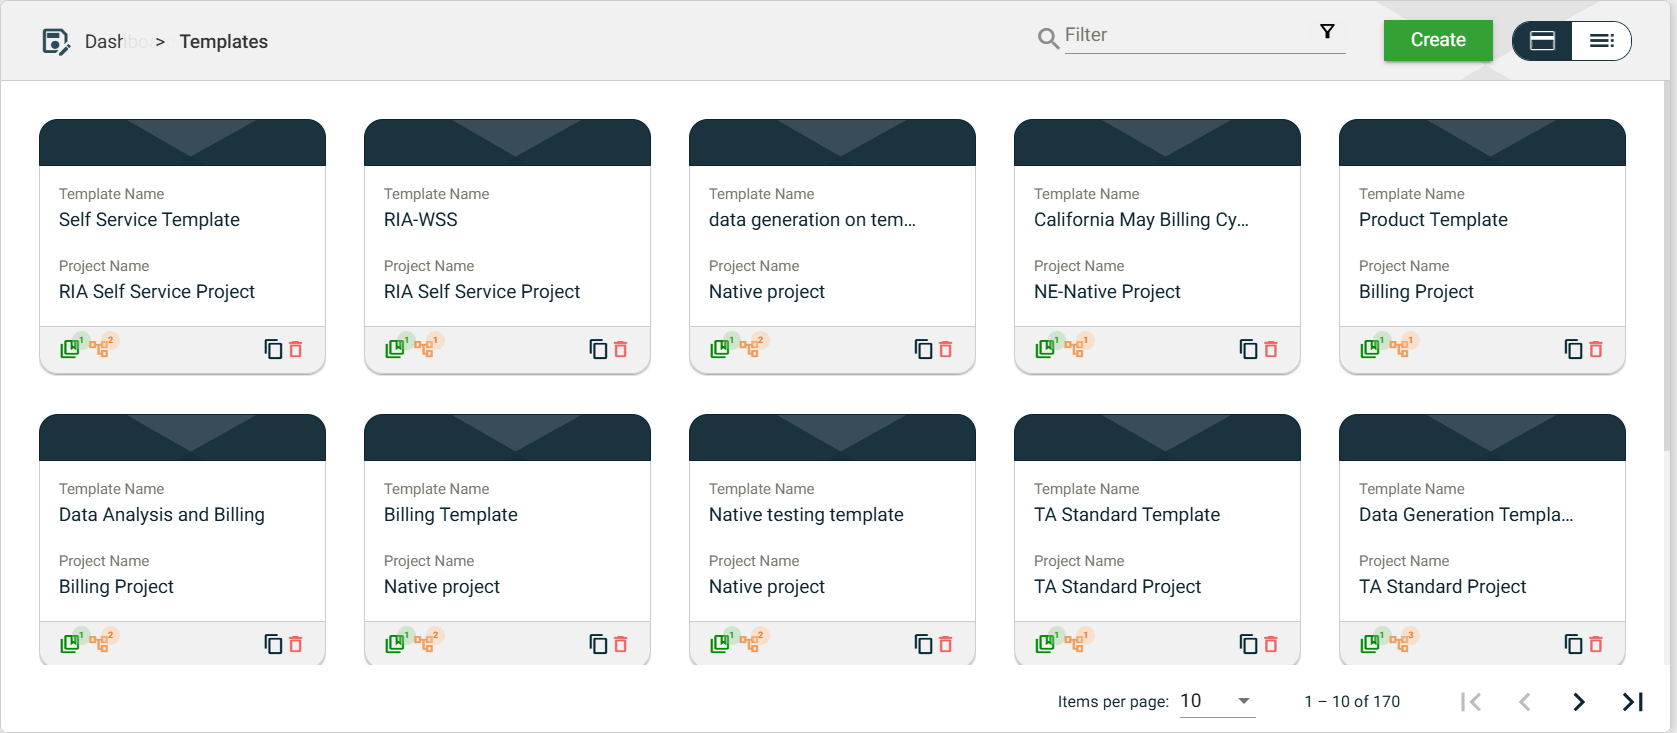Click the app logo icon beside Dashboard
The height and width of the screenshot is (733, 1677).
click(56, 42)
